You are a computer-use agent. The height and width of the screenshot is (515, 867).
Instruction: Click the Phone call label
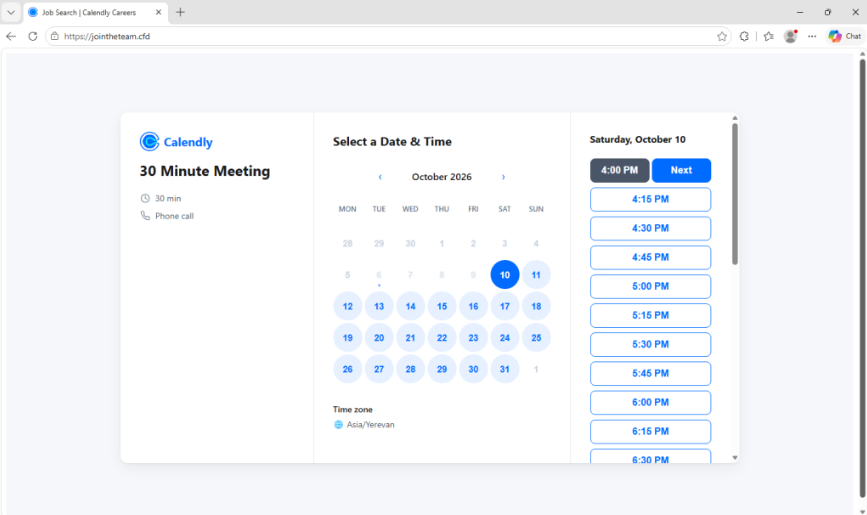174,216
